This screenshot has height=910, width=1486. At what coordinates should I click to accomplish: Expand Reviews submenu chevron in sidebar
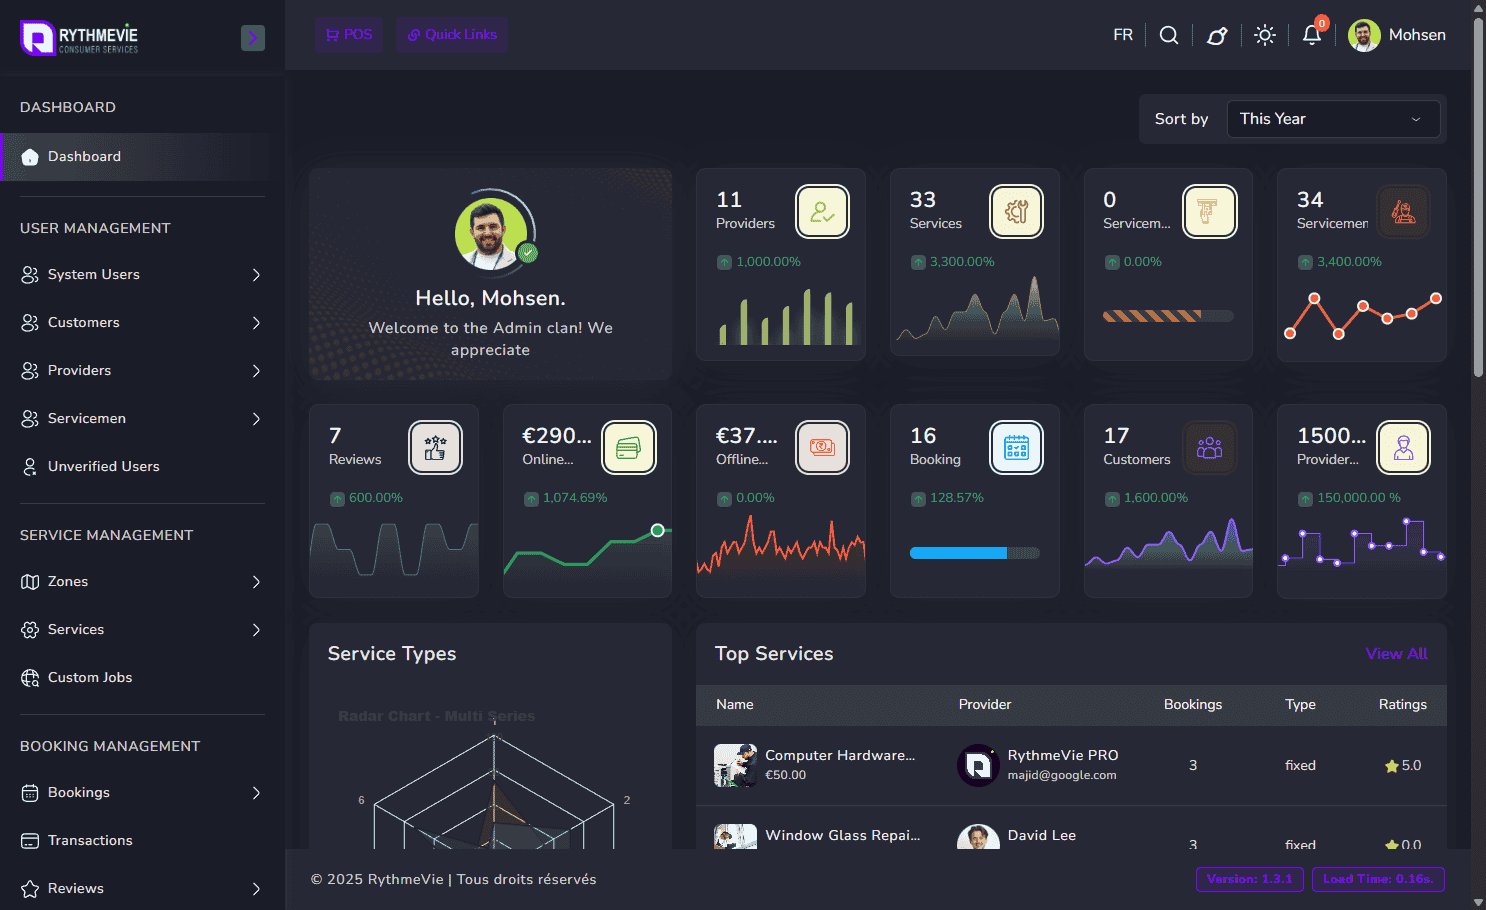tap(256, 889)
